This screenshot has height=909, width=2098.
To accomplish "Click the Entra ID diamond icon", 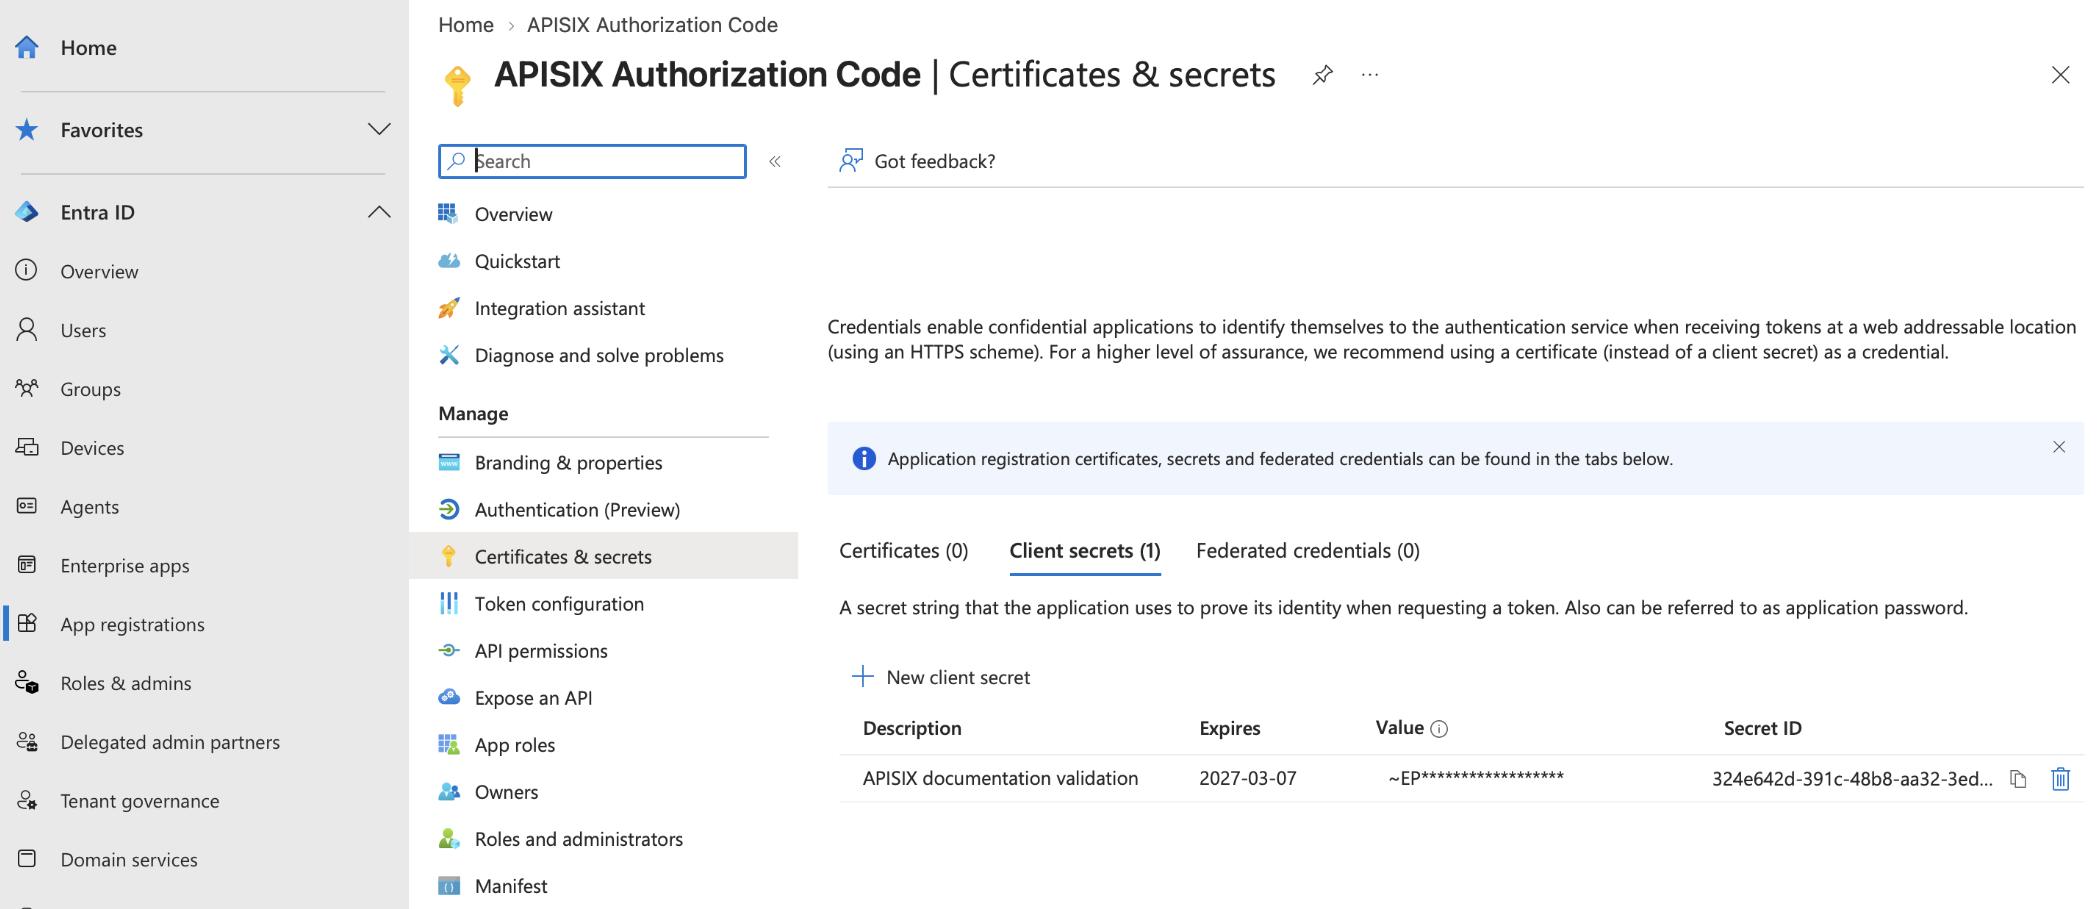I will tap(27, 212).
